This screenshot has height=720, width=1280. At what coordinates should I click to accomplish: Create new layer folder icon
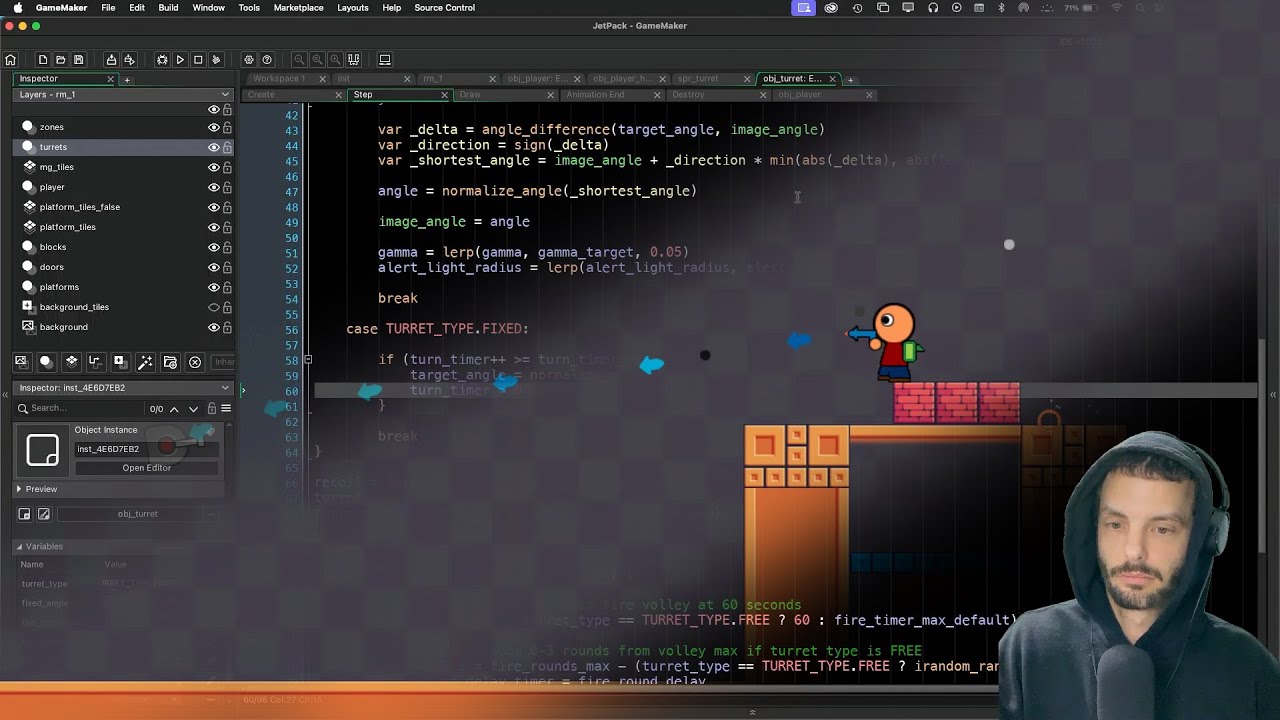coord(170,362)
